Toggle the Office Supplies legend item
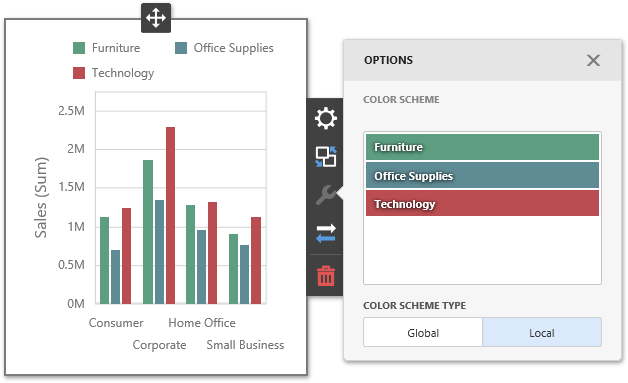 pos(224,48)
